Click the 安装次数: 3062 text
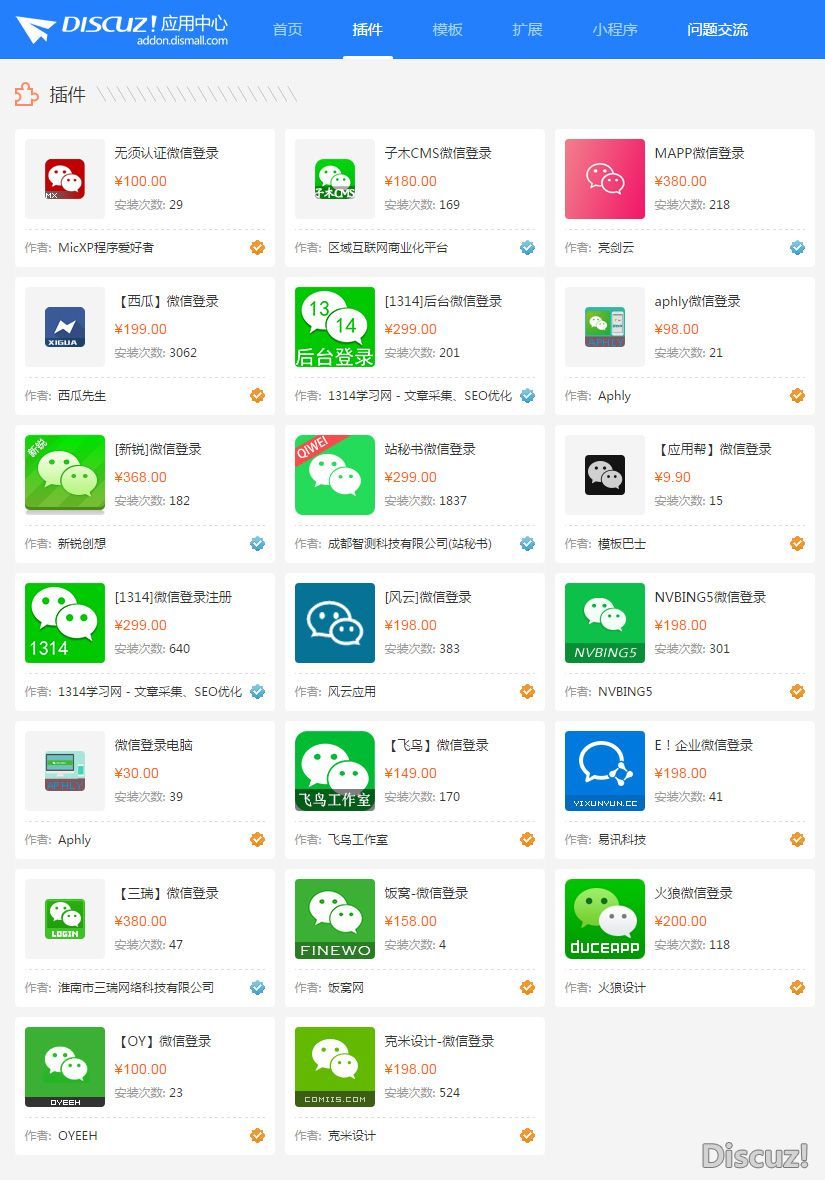825x1180 pixels. pos(156,353)
